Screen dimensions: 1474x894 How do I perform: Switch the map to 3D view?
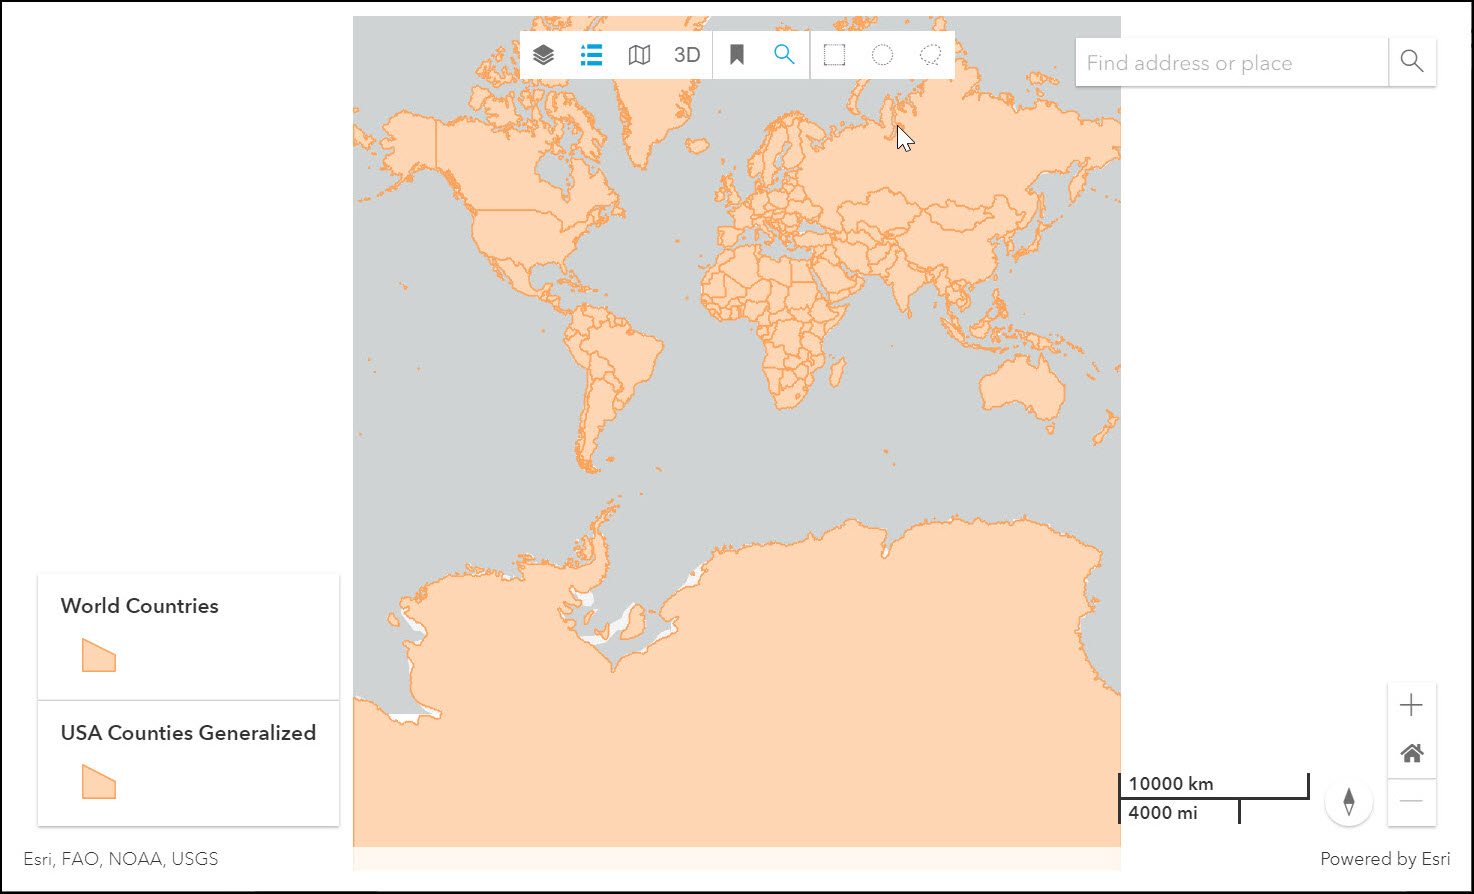click(687, 55)
